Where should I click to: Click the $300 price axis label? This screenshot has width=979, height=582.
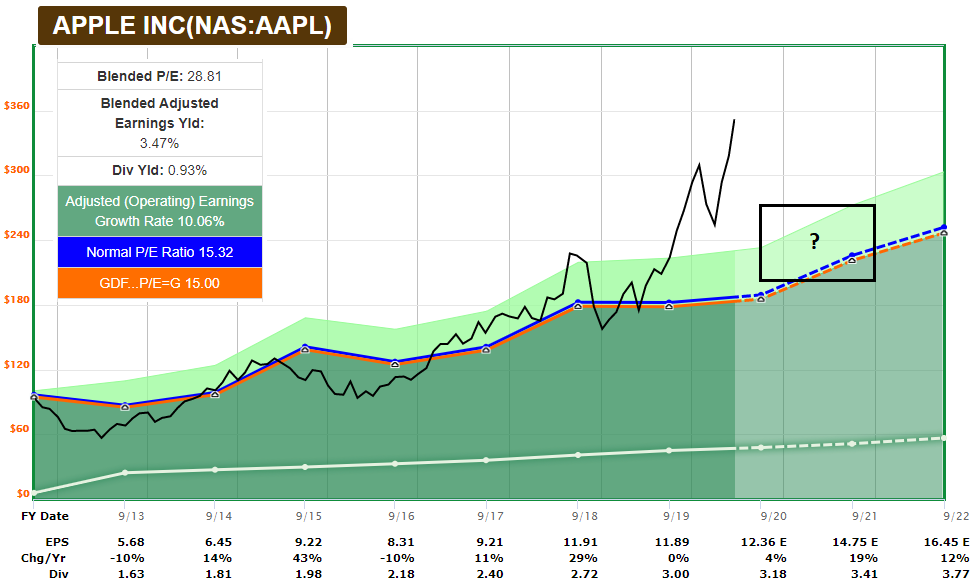(x=17, y=170)
